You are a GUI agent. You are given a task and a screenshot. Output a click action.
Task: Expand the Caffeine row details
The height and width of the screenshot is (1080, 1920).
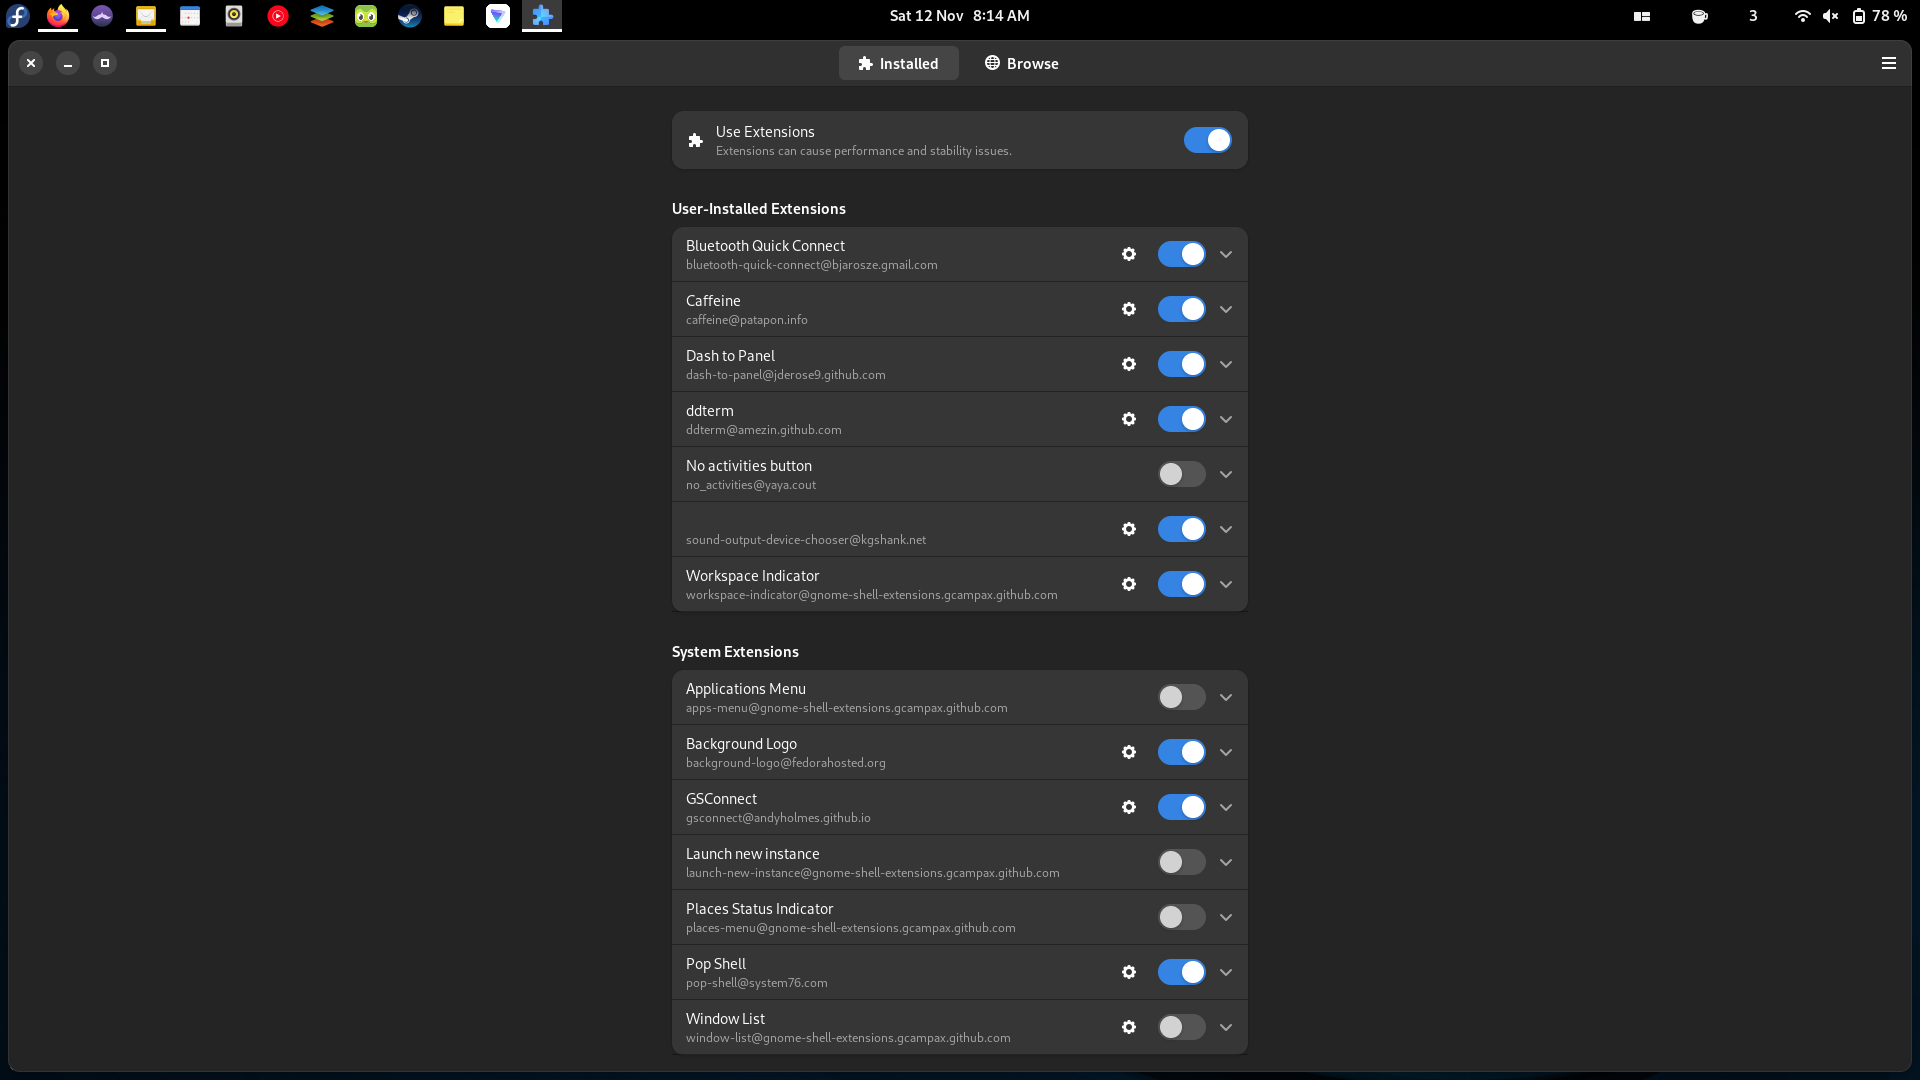[1226, 309]
